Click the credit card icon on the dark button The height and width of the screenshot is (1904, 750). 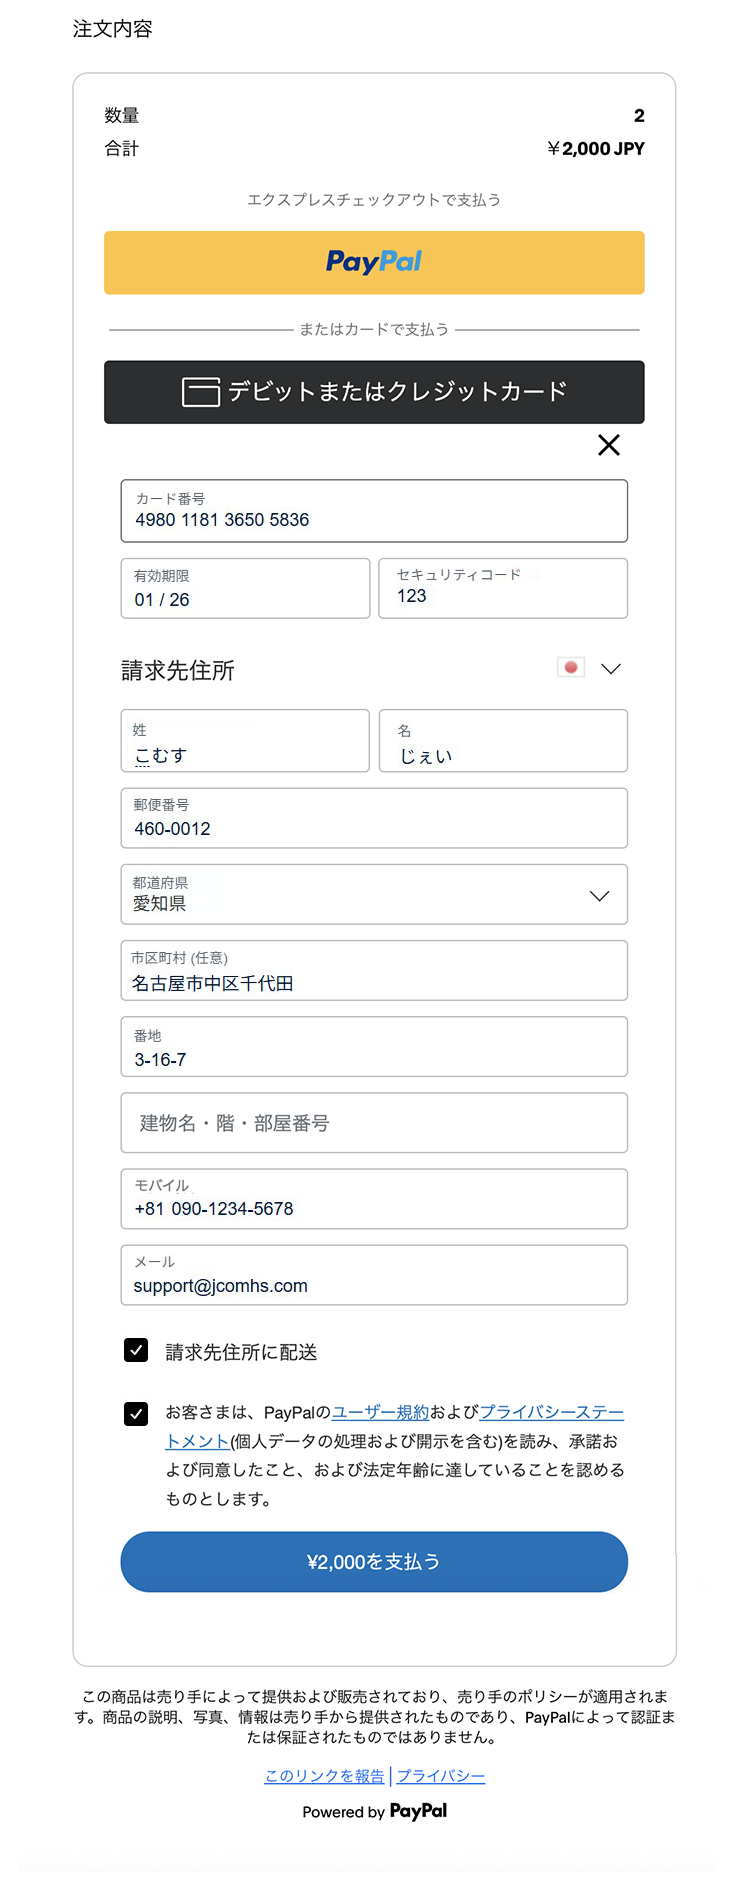click(x=200, y=392)
